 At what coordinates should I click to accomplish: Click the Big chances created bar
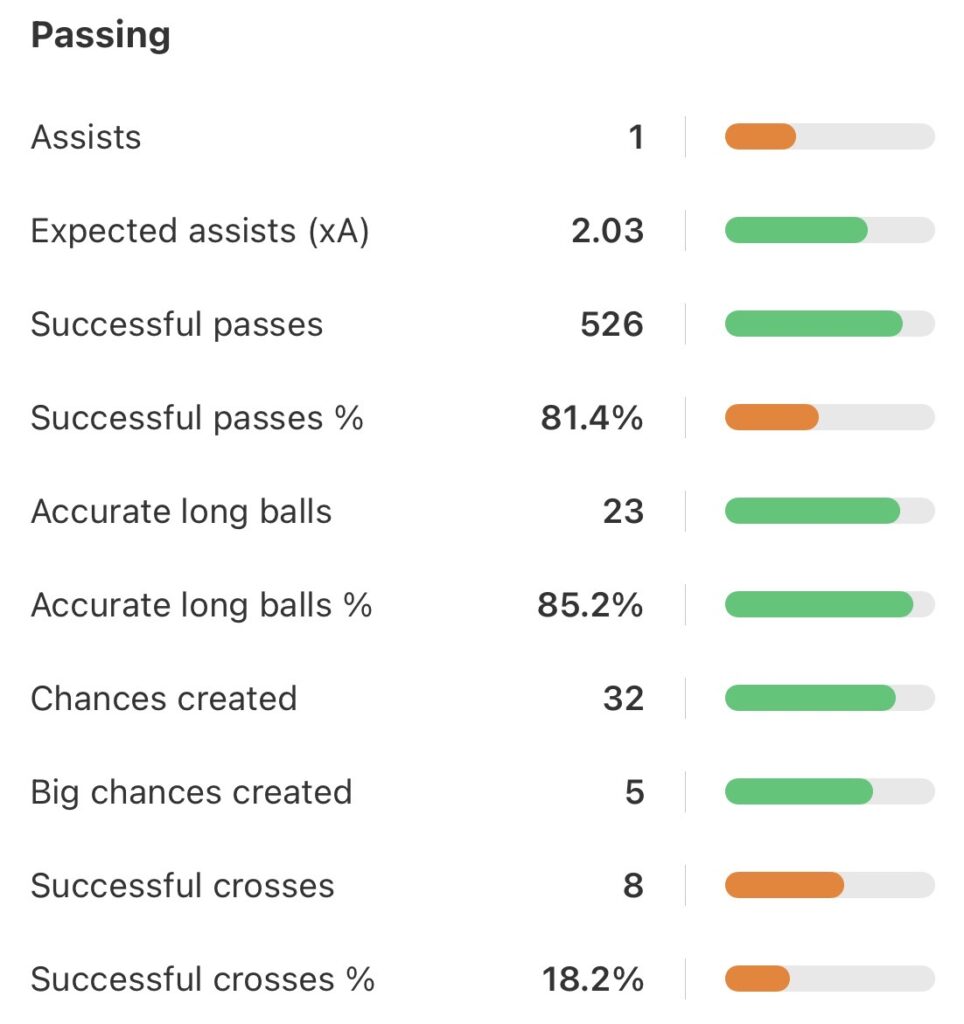point(799,792)
